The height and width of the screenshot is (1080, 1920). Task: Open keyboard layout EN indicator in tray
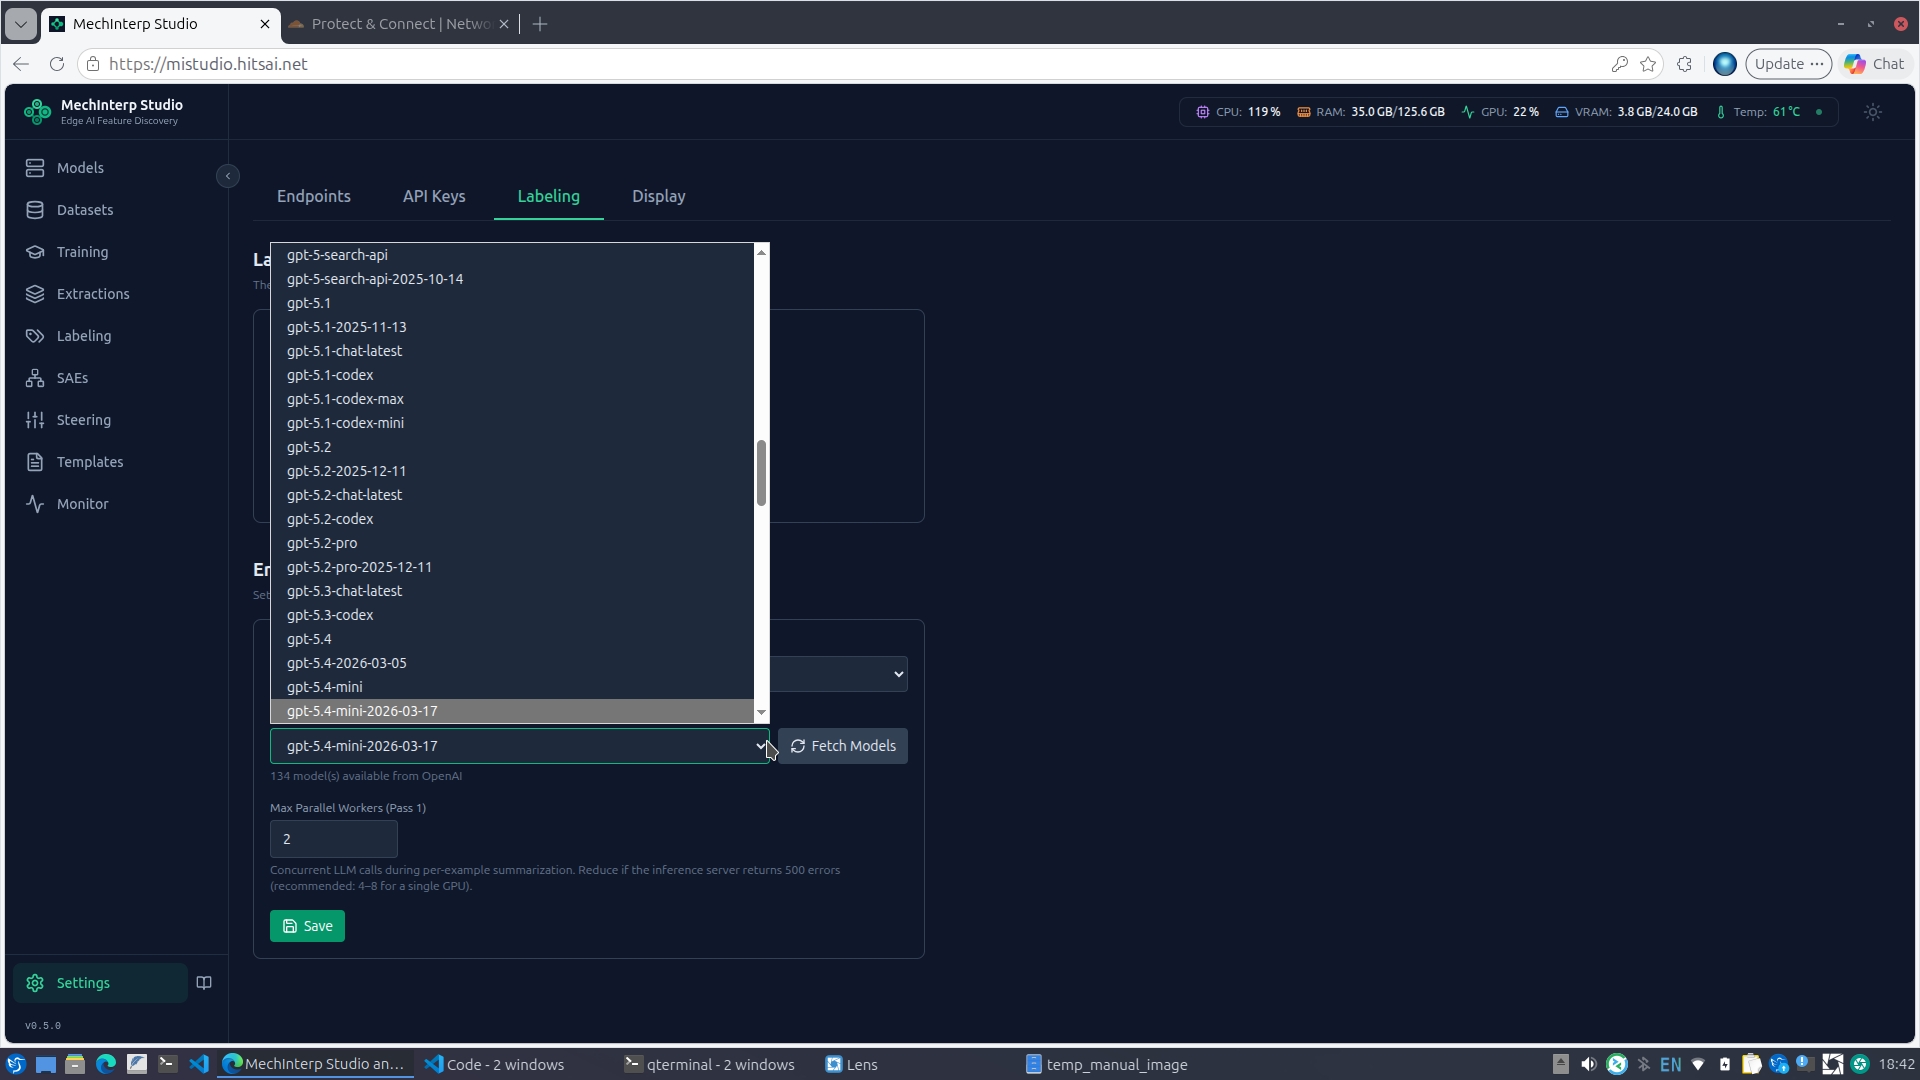(x=1670, y=1064)
